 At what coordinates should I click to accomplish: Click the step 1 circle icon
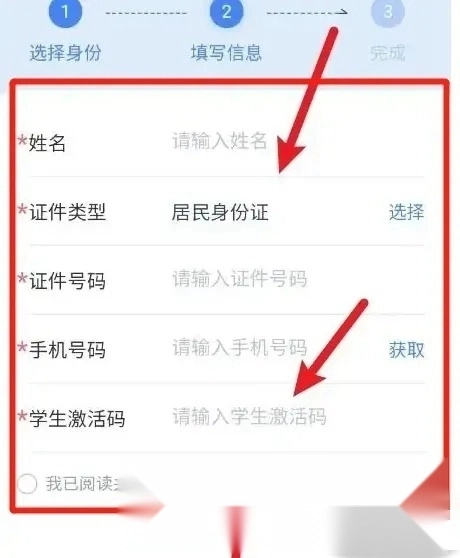tap(65, 12)
